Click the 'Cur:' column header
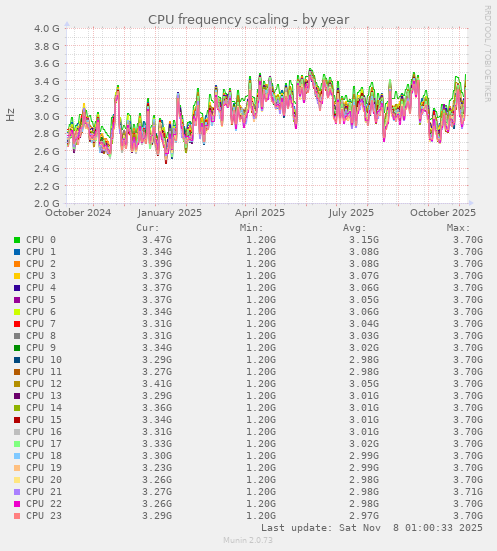This screenshot has width=497, height=551. pos(148,228)
